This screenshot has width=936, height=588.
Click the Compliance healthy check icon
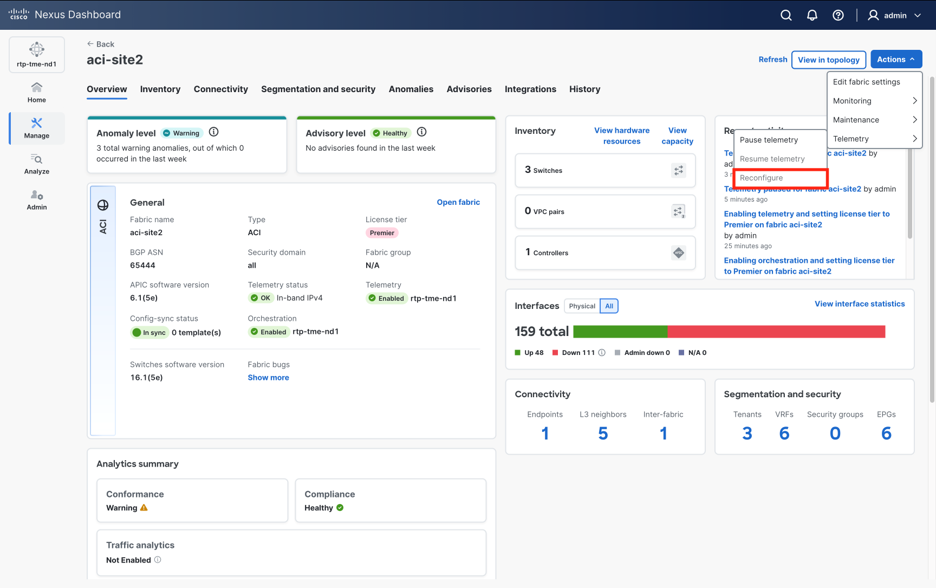[340, 507]
